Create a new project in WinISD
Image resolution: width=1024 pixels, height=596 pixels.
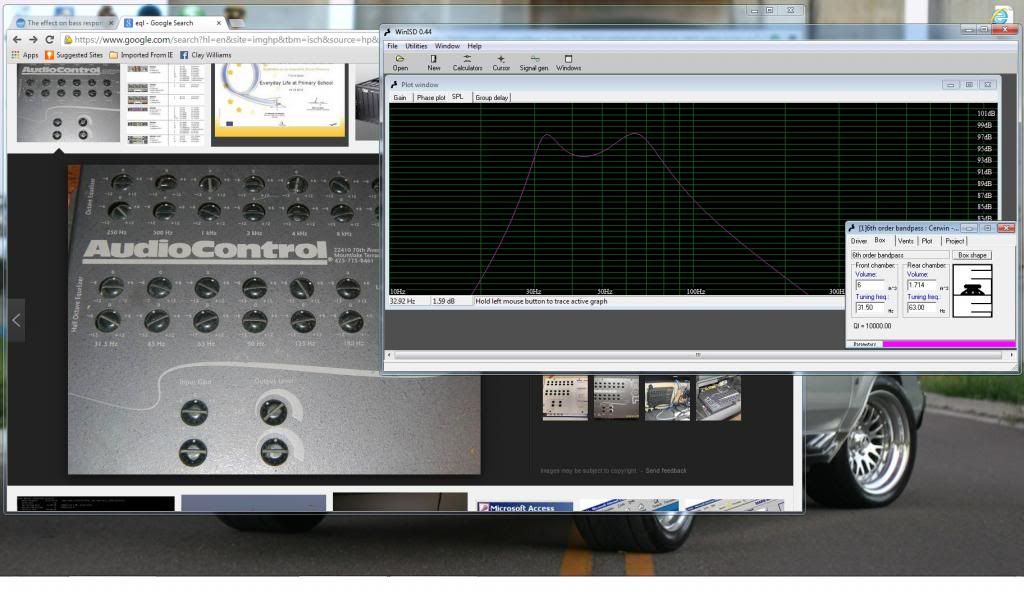(434, 63)
